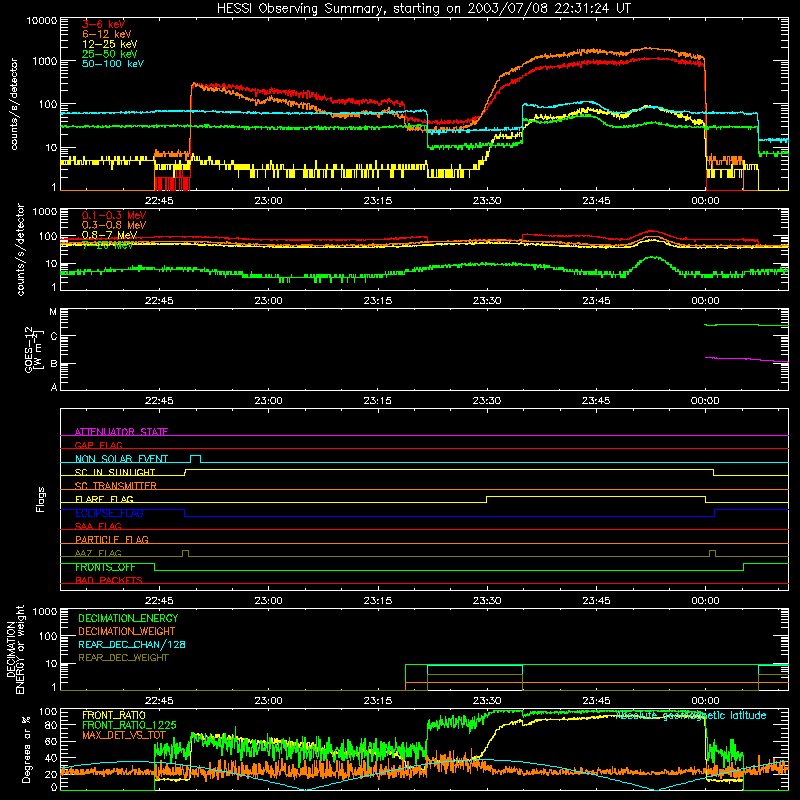This screenshot has height=800, width=800.
Task: Click the C class tick on GOES panel
Action: pyautogui.click(x=54, y=336)
